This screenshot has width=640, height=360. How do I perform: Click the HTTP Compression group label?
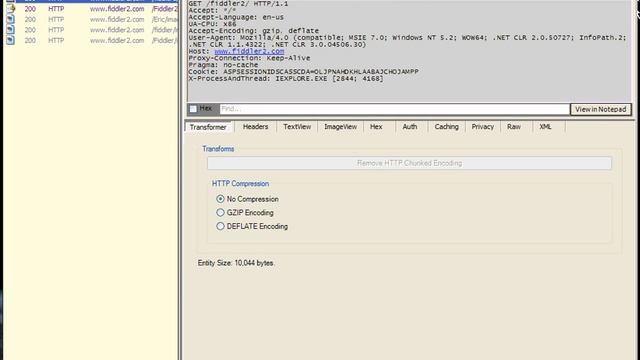point(240,184)
